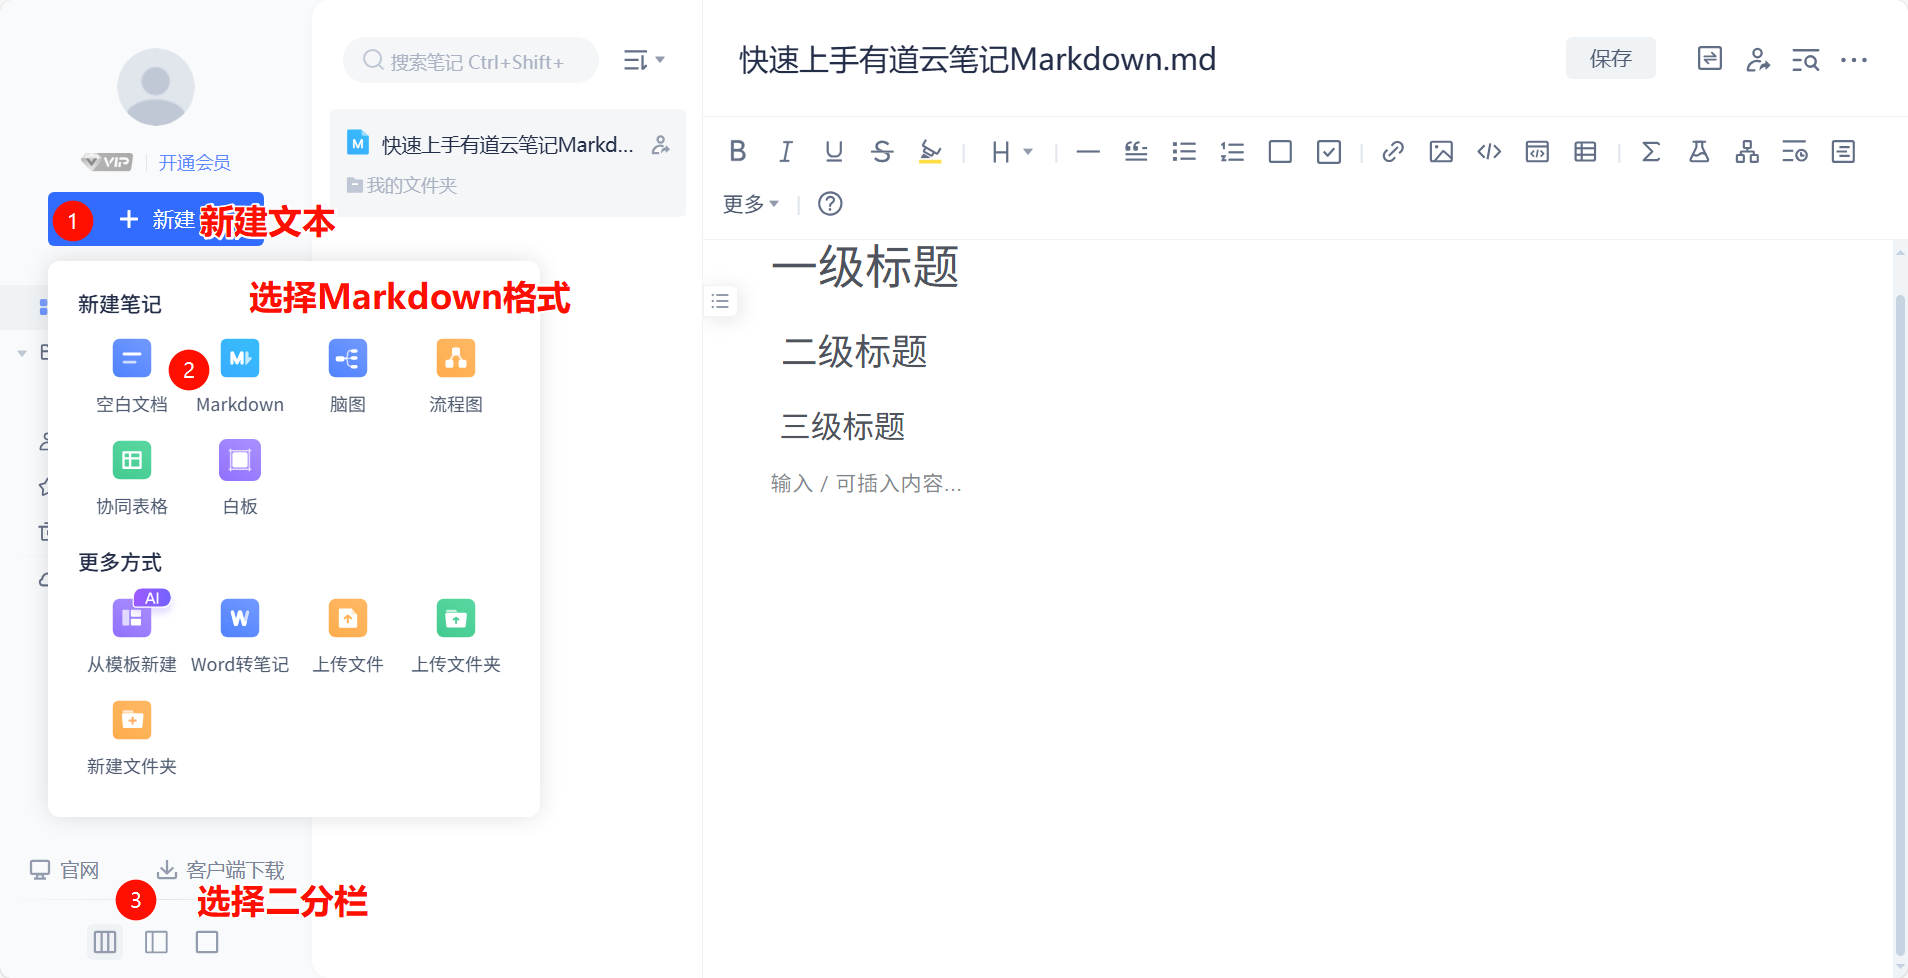Click the note switch icon beside 保存
Viewport: 1908px width, 978px height.
[x=1710, y=59]
